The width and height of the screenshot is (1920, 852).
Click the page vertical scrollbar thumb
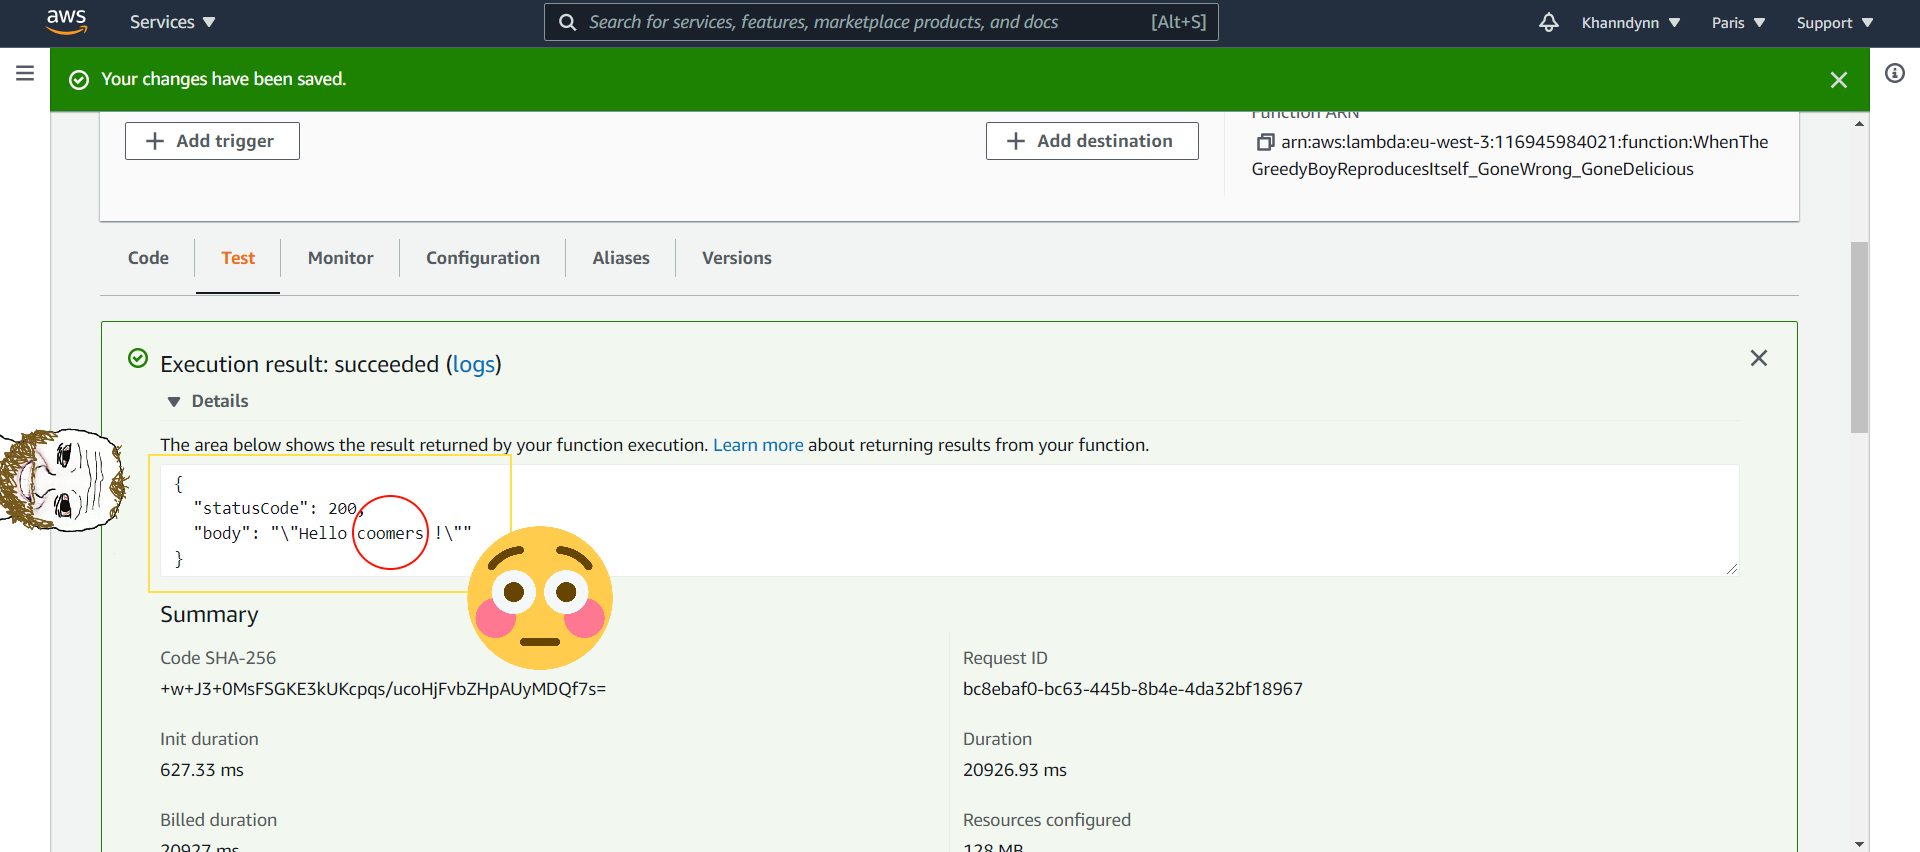(x=1859, y=337)
